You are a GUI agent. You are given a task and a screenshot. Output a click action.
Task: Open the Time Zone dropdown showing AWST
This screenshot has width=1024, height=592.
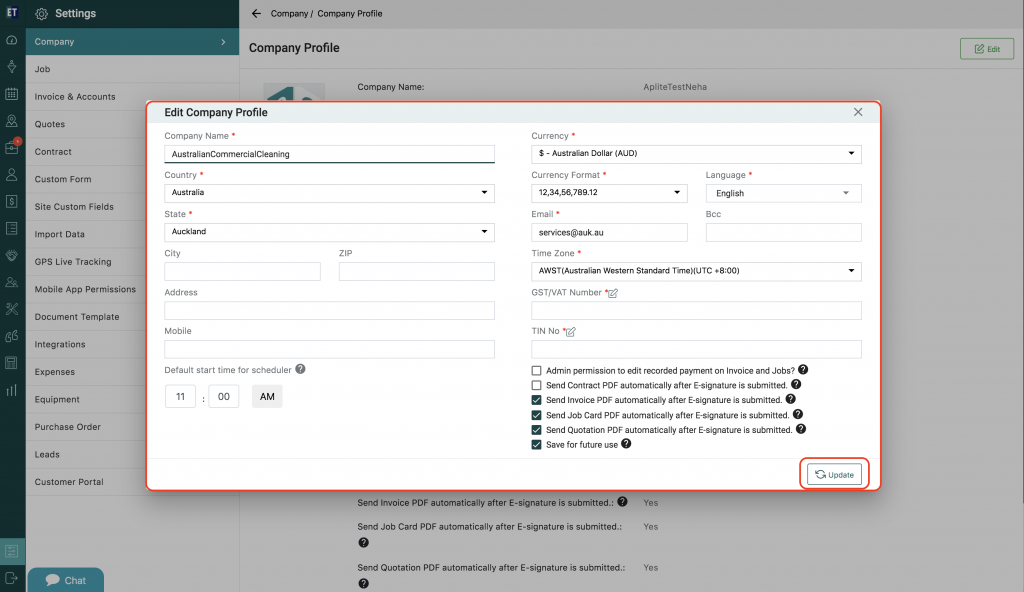pyautogui.click(x=696, y=271)
